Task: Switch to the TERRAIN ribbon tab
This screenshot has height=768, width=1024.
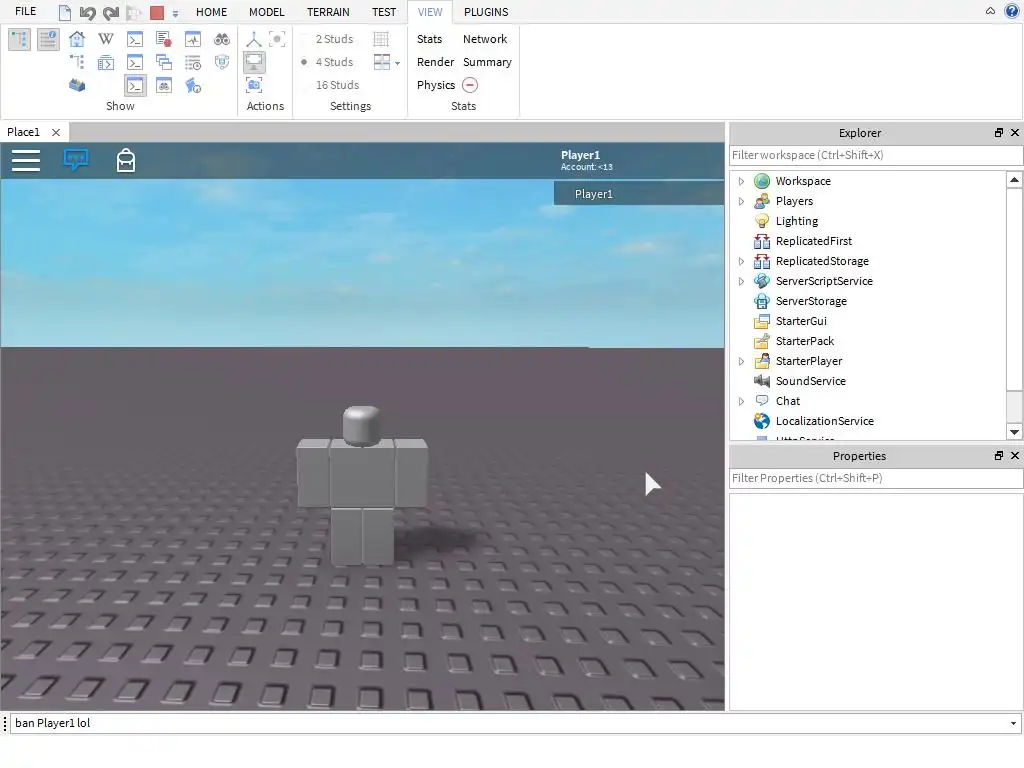Action: [x=328, y=12]
